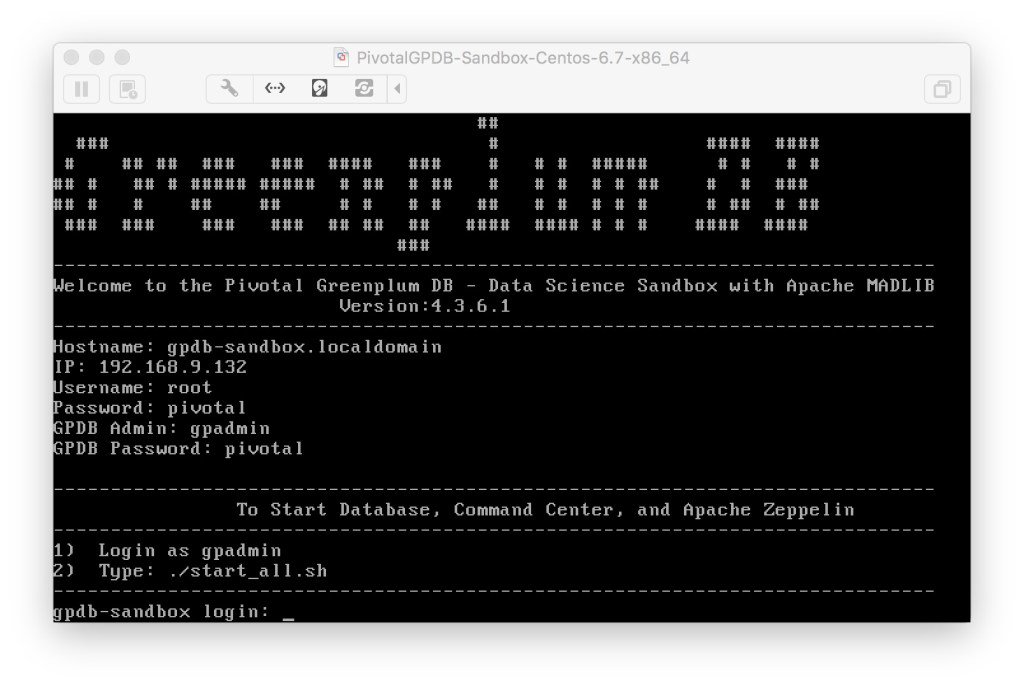
Task: Click the window title PivotalGPDB-Sandbox-Centos-6.7-x86_64
Action: (522, 58)
